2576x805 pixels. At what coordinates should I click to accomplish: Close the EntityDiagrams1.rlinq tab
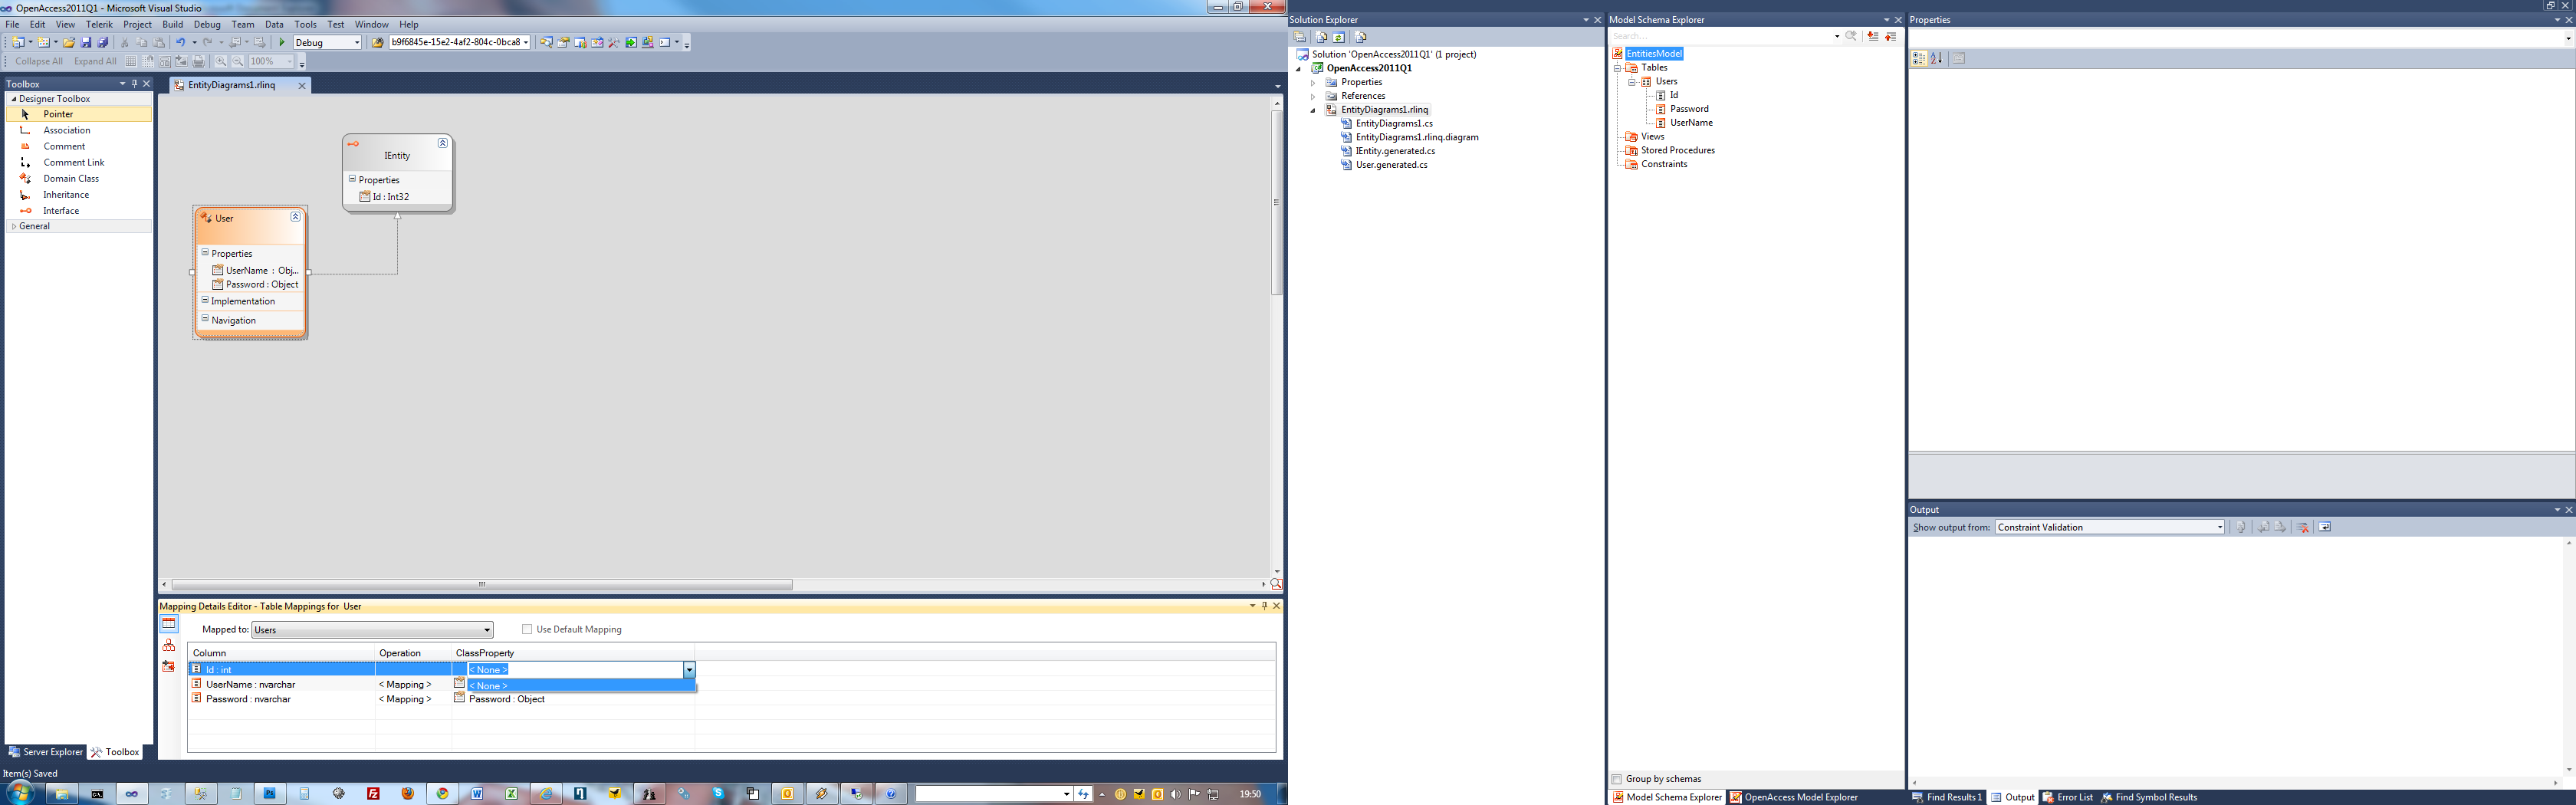(302, 86)
